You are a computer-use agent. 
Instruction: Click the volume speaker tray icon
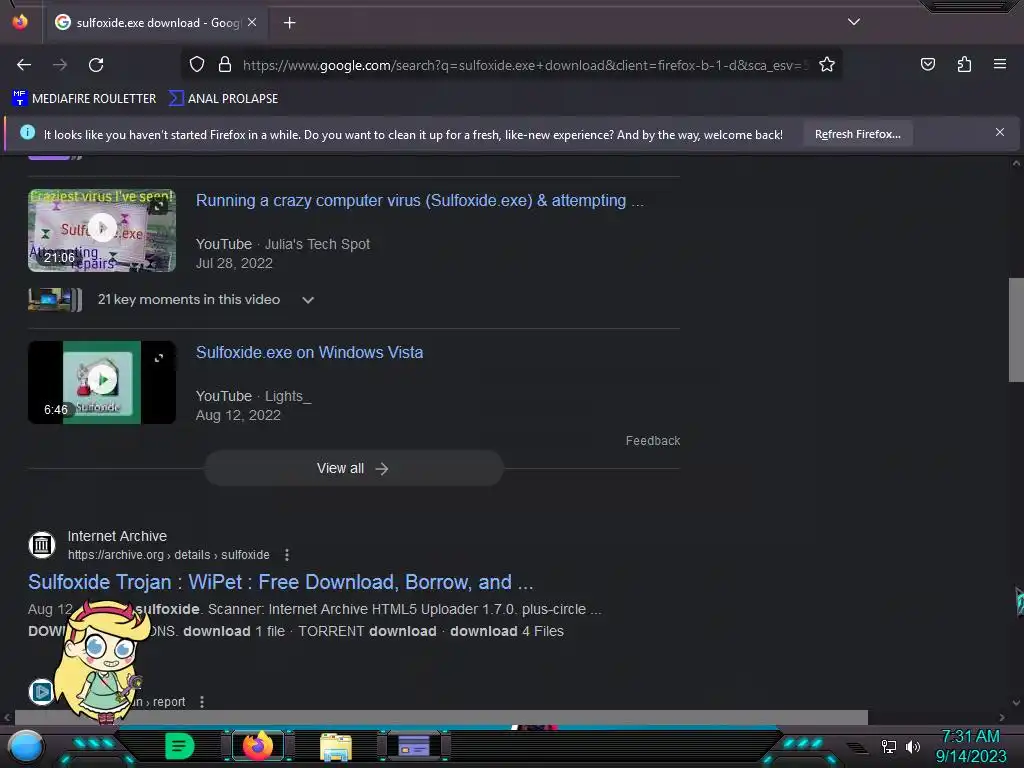[x=913, y=746]
